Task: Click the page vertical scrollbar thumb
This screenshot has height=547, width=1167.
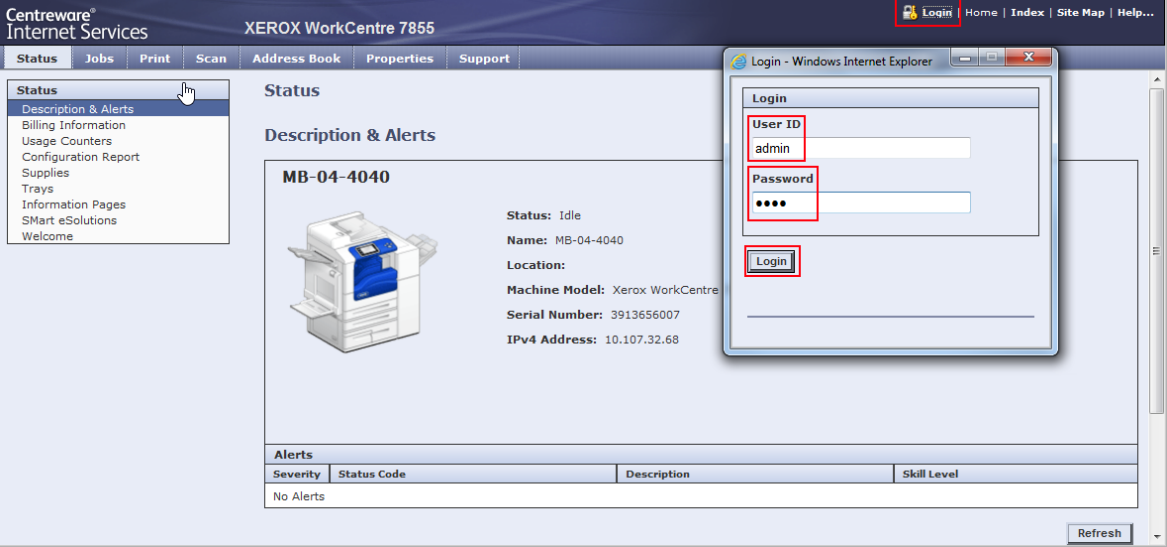Action: (1157, 251)
